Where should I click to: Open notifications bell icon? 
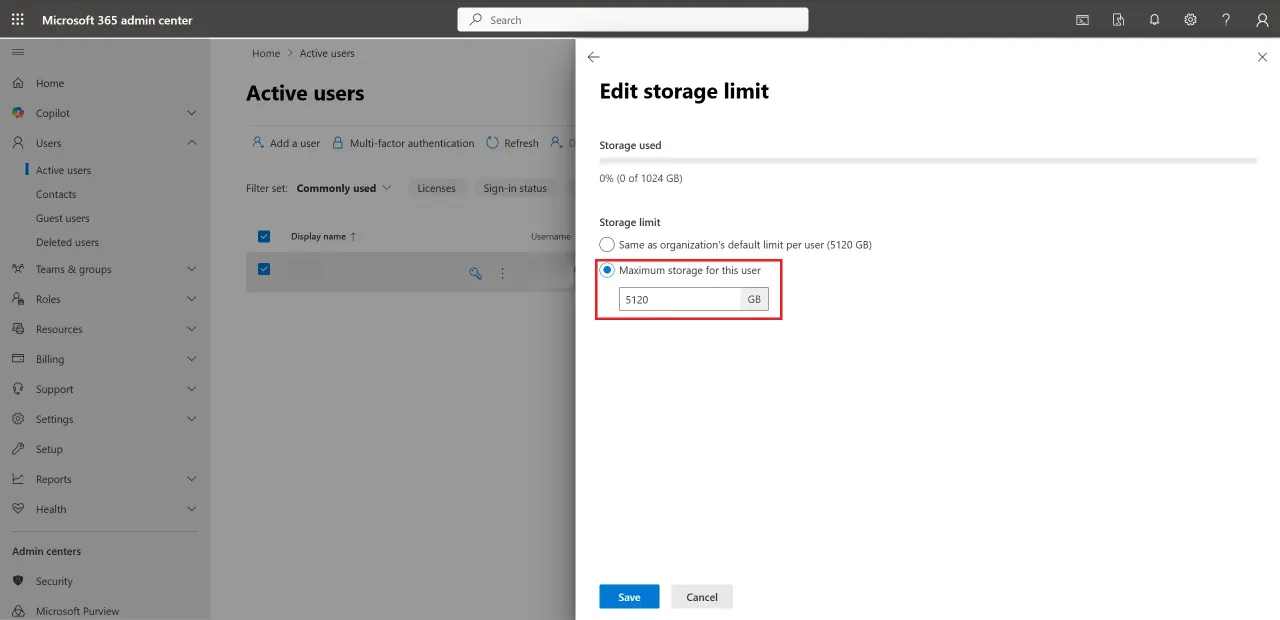tap(1154, 20)
